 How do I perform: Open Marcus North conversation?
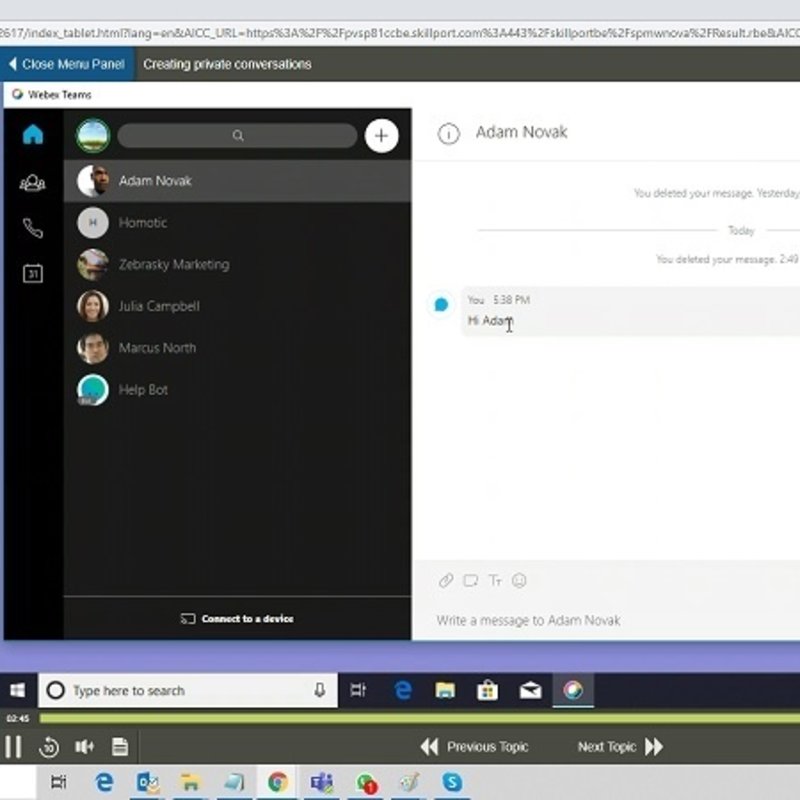237,348
